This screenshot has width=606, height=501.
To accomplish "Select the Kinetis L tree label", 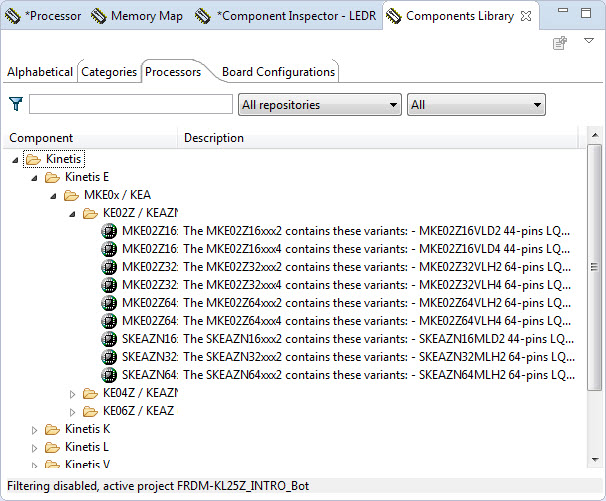I will pyautogui.click(x=87, y=447).
